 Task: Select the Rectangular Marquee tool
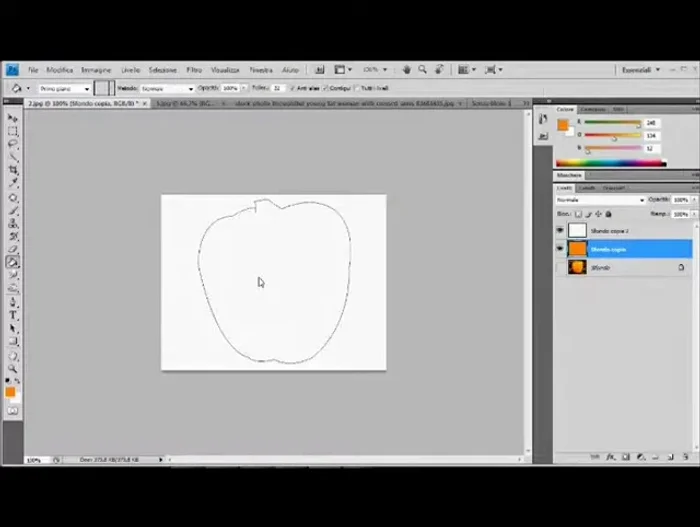(13, 131)
